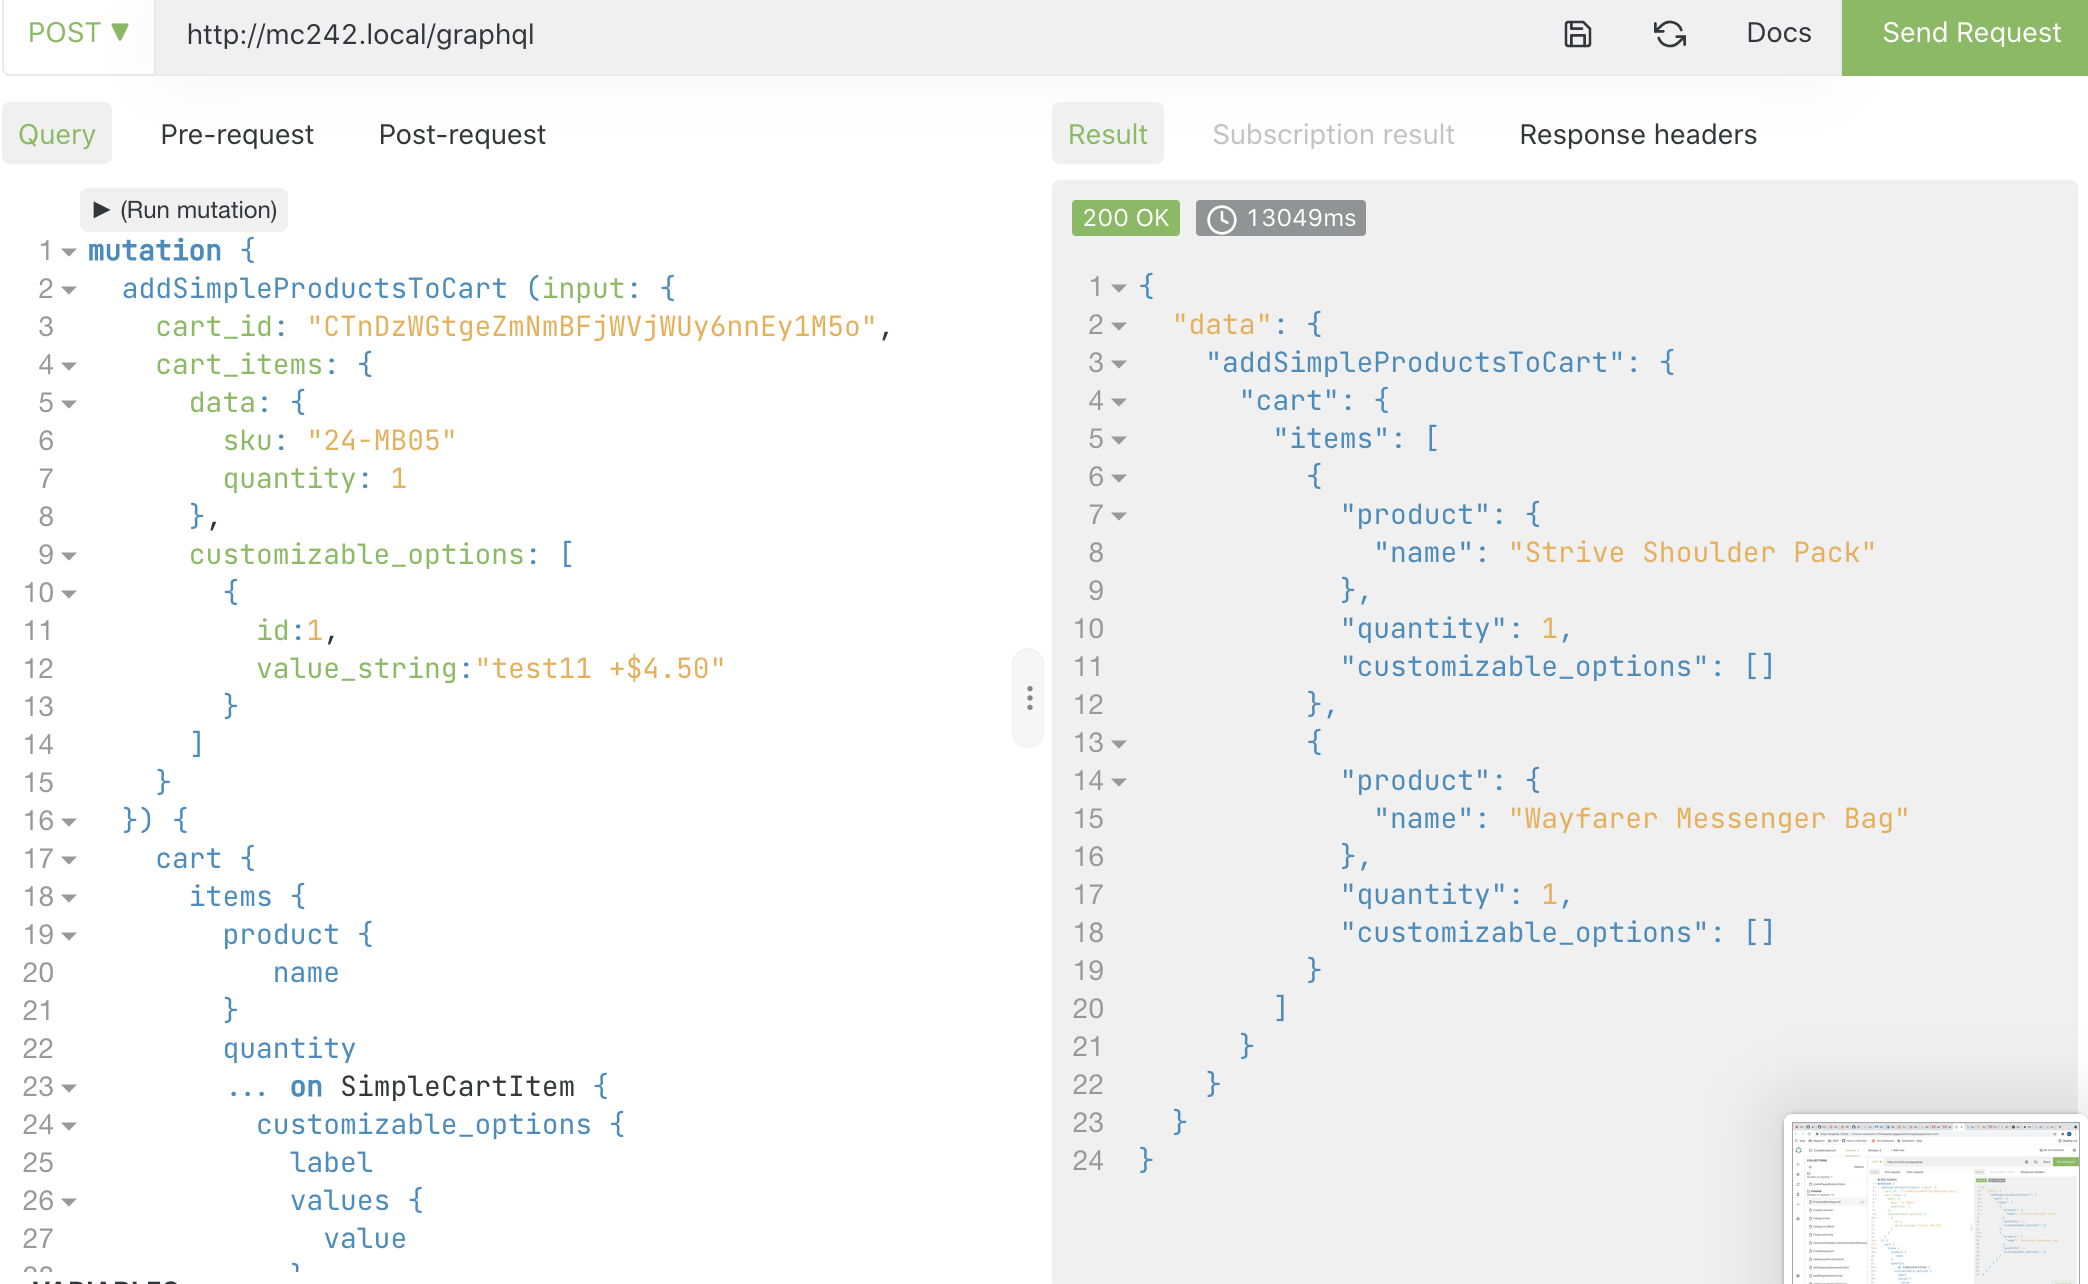This screenshot has width=2088, height=1284.
Task: Click the save request disk icon
Action: (1578, 33)
